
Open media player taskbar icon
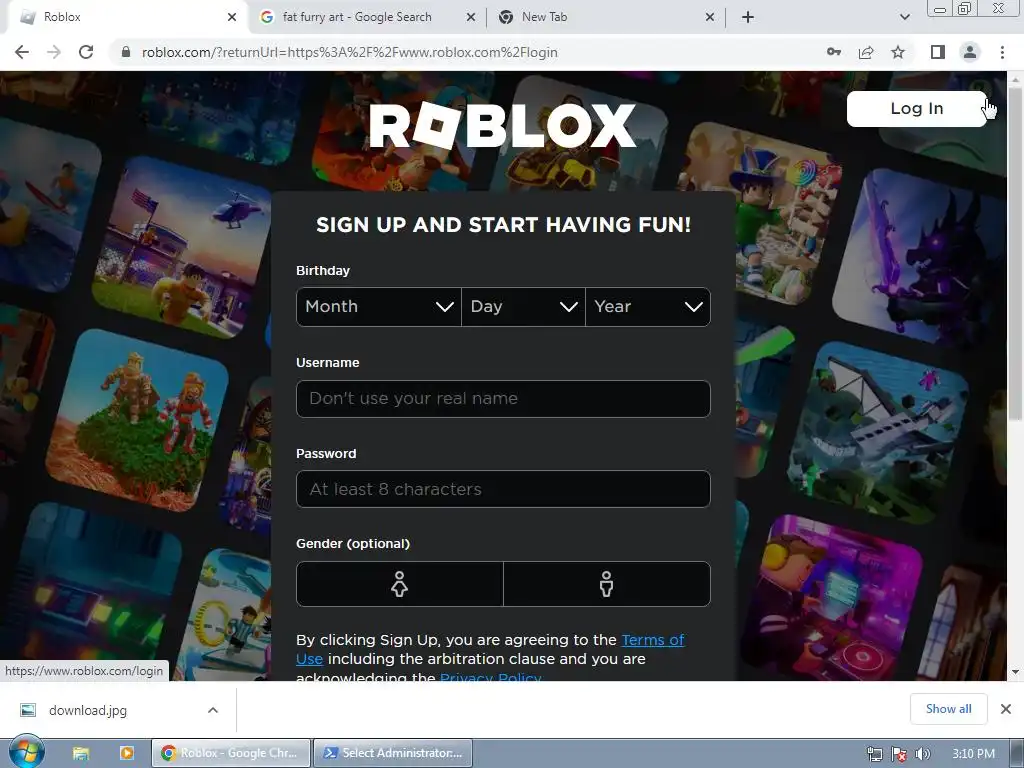click(x=127, y=753)
